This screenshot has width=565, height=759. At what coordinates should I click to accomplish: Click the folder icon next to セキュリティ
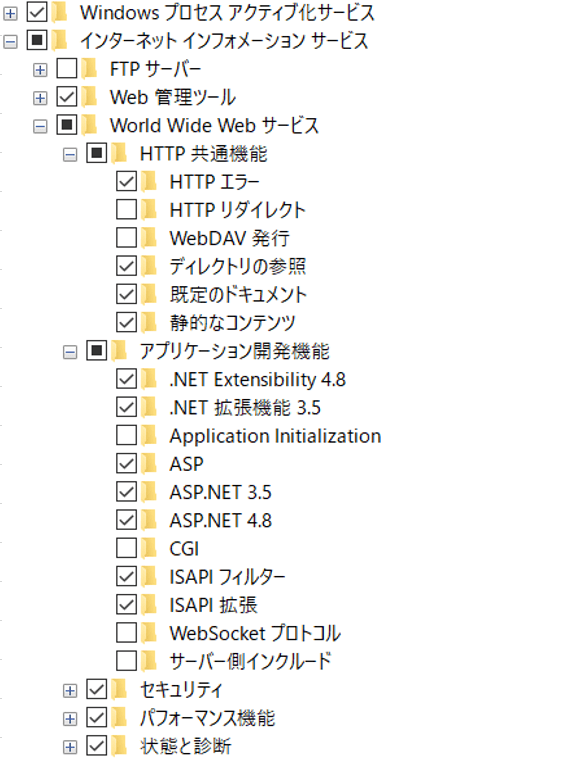pyautogui.click(x=119, y=689)
